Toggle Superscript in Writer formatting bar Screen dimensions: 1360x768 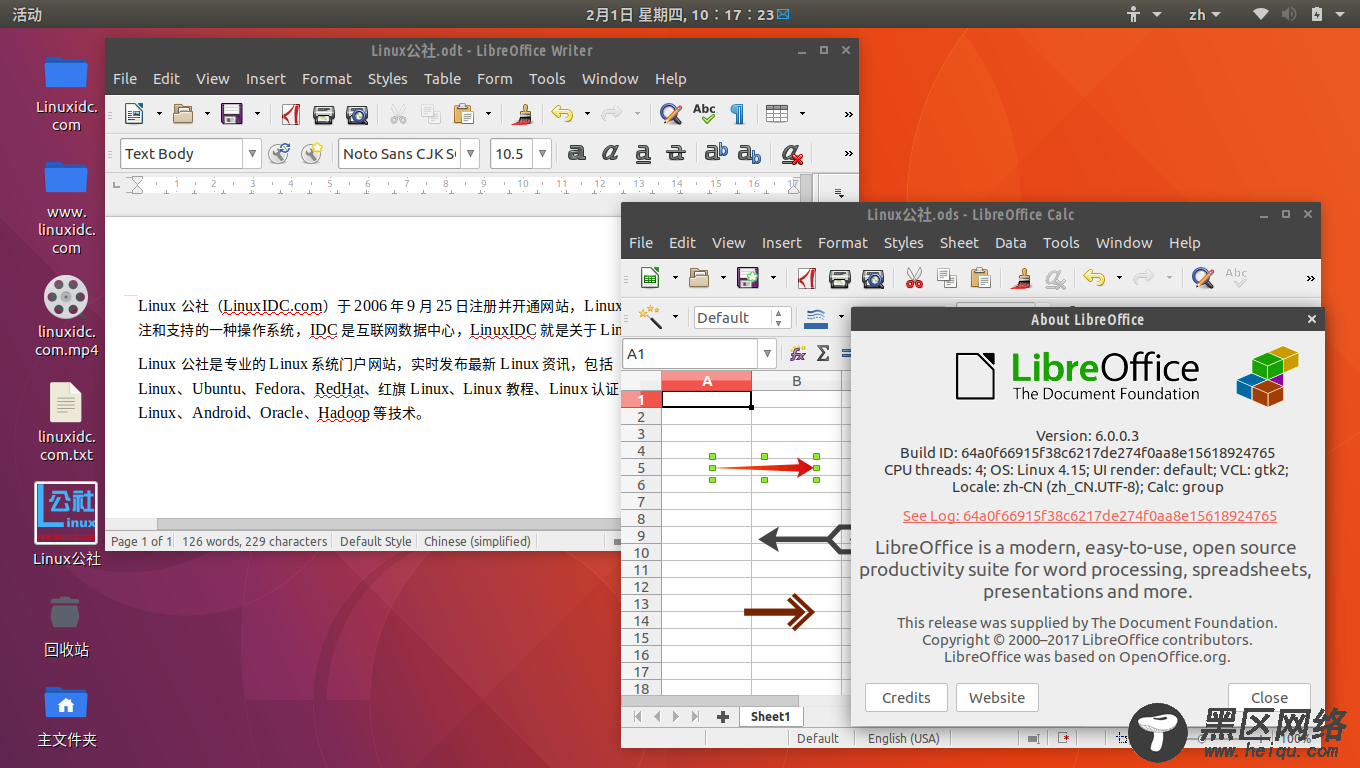(x=717, y=153)
